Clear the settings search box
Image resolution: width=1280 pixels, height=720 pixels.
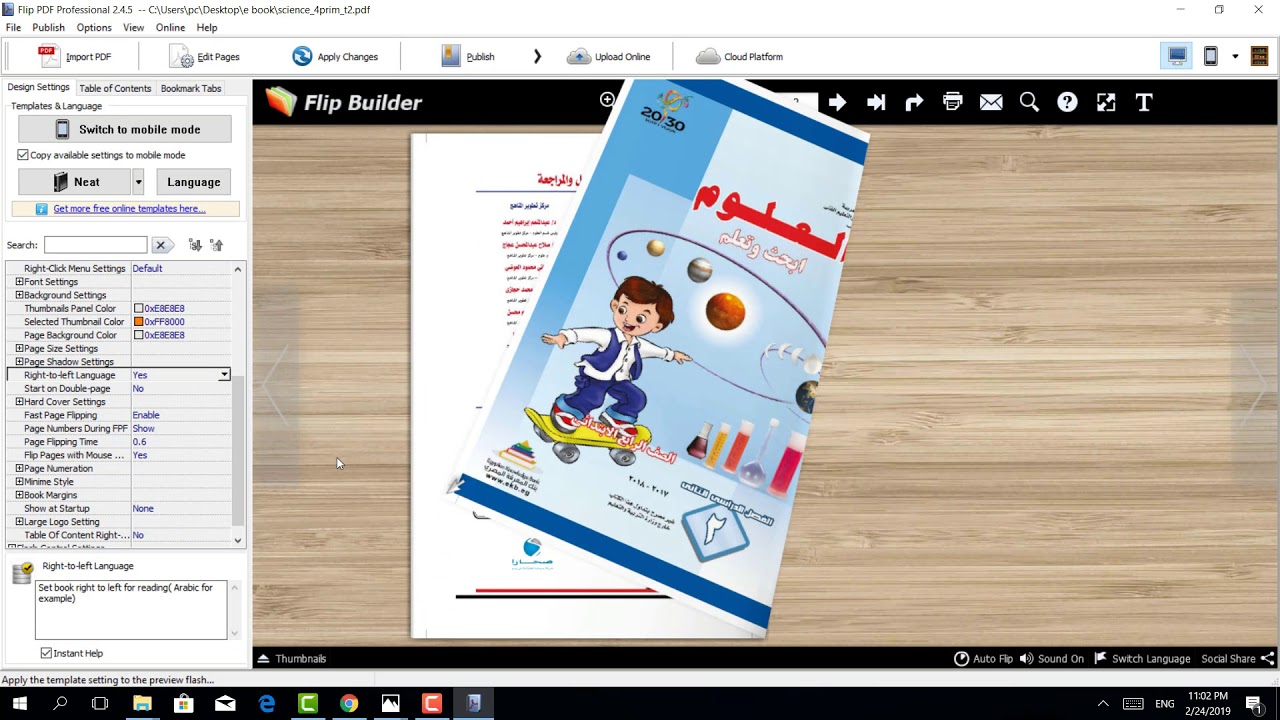pyautogui.click(x=160, y=245)
